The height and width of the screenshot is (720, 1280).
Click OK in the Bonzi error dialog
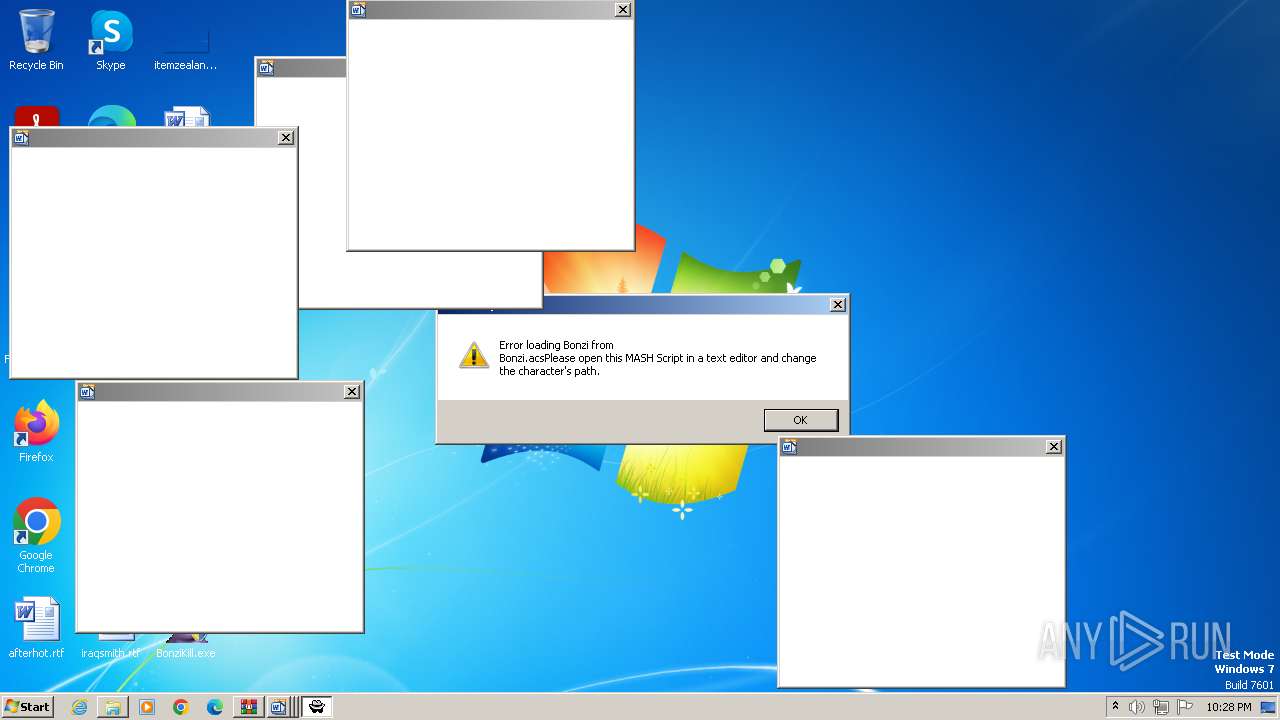coord(800,420)
